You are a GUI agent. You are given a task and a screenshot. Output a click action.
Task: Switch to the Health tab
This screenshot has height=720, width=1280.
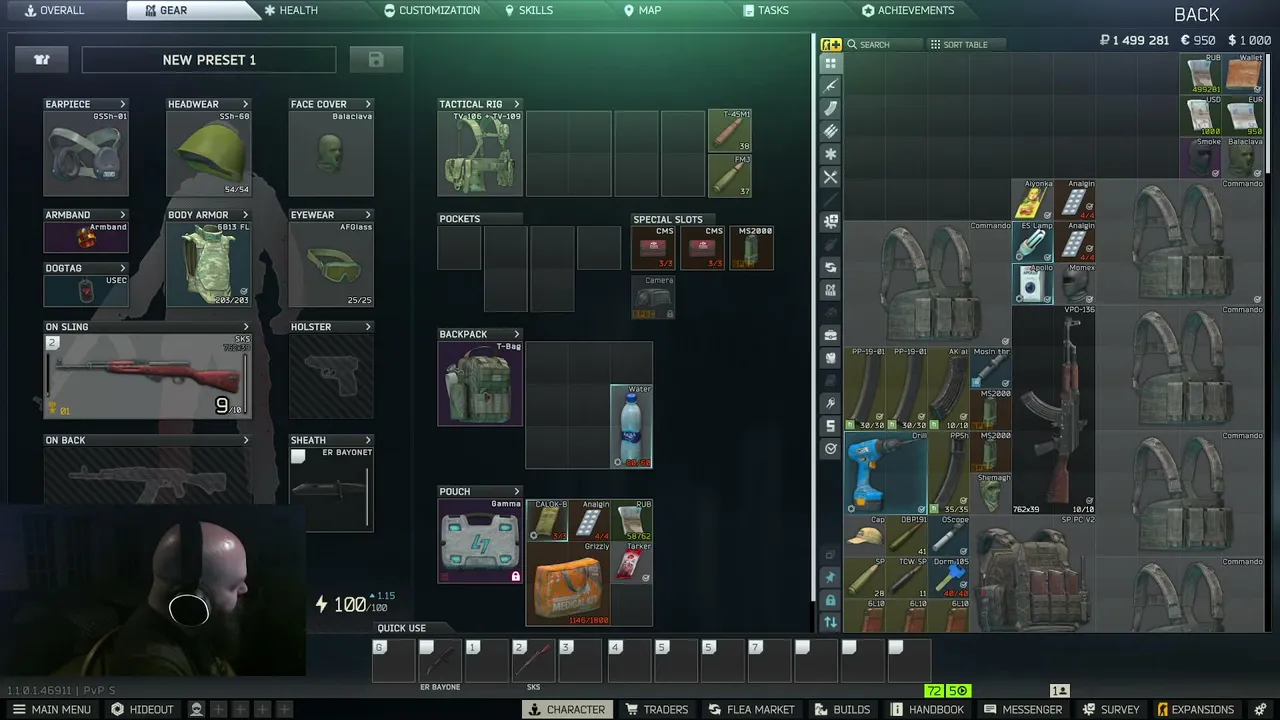pyautogui.click(x=291, y=10)
